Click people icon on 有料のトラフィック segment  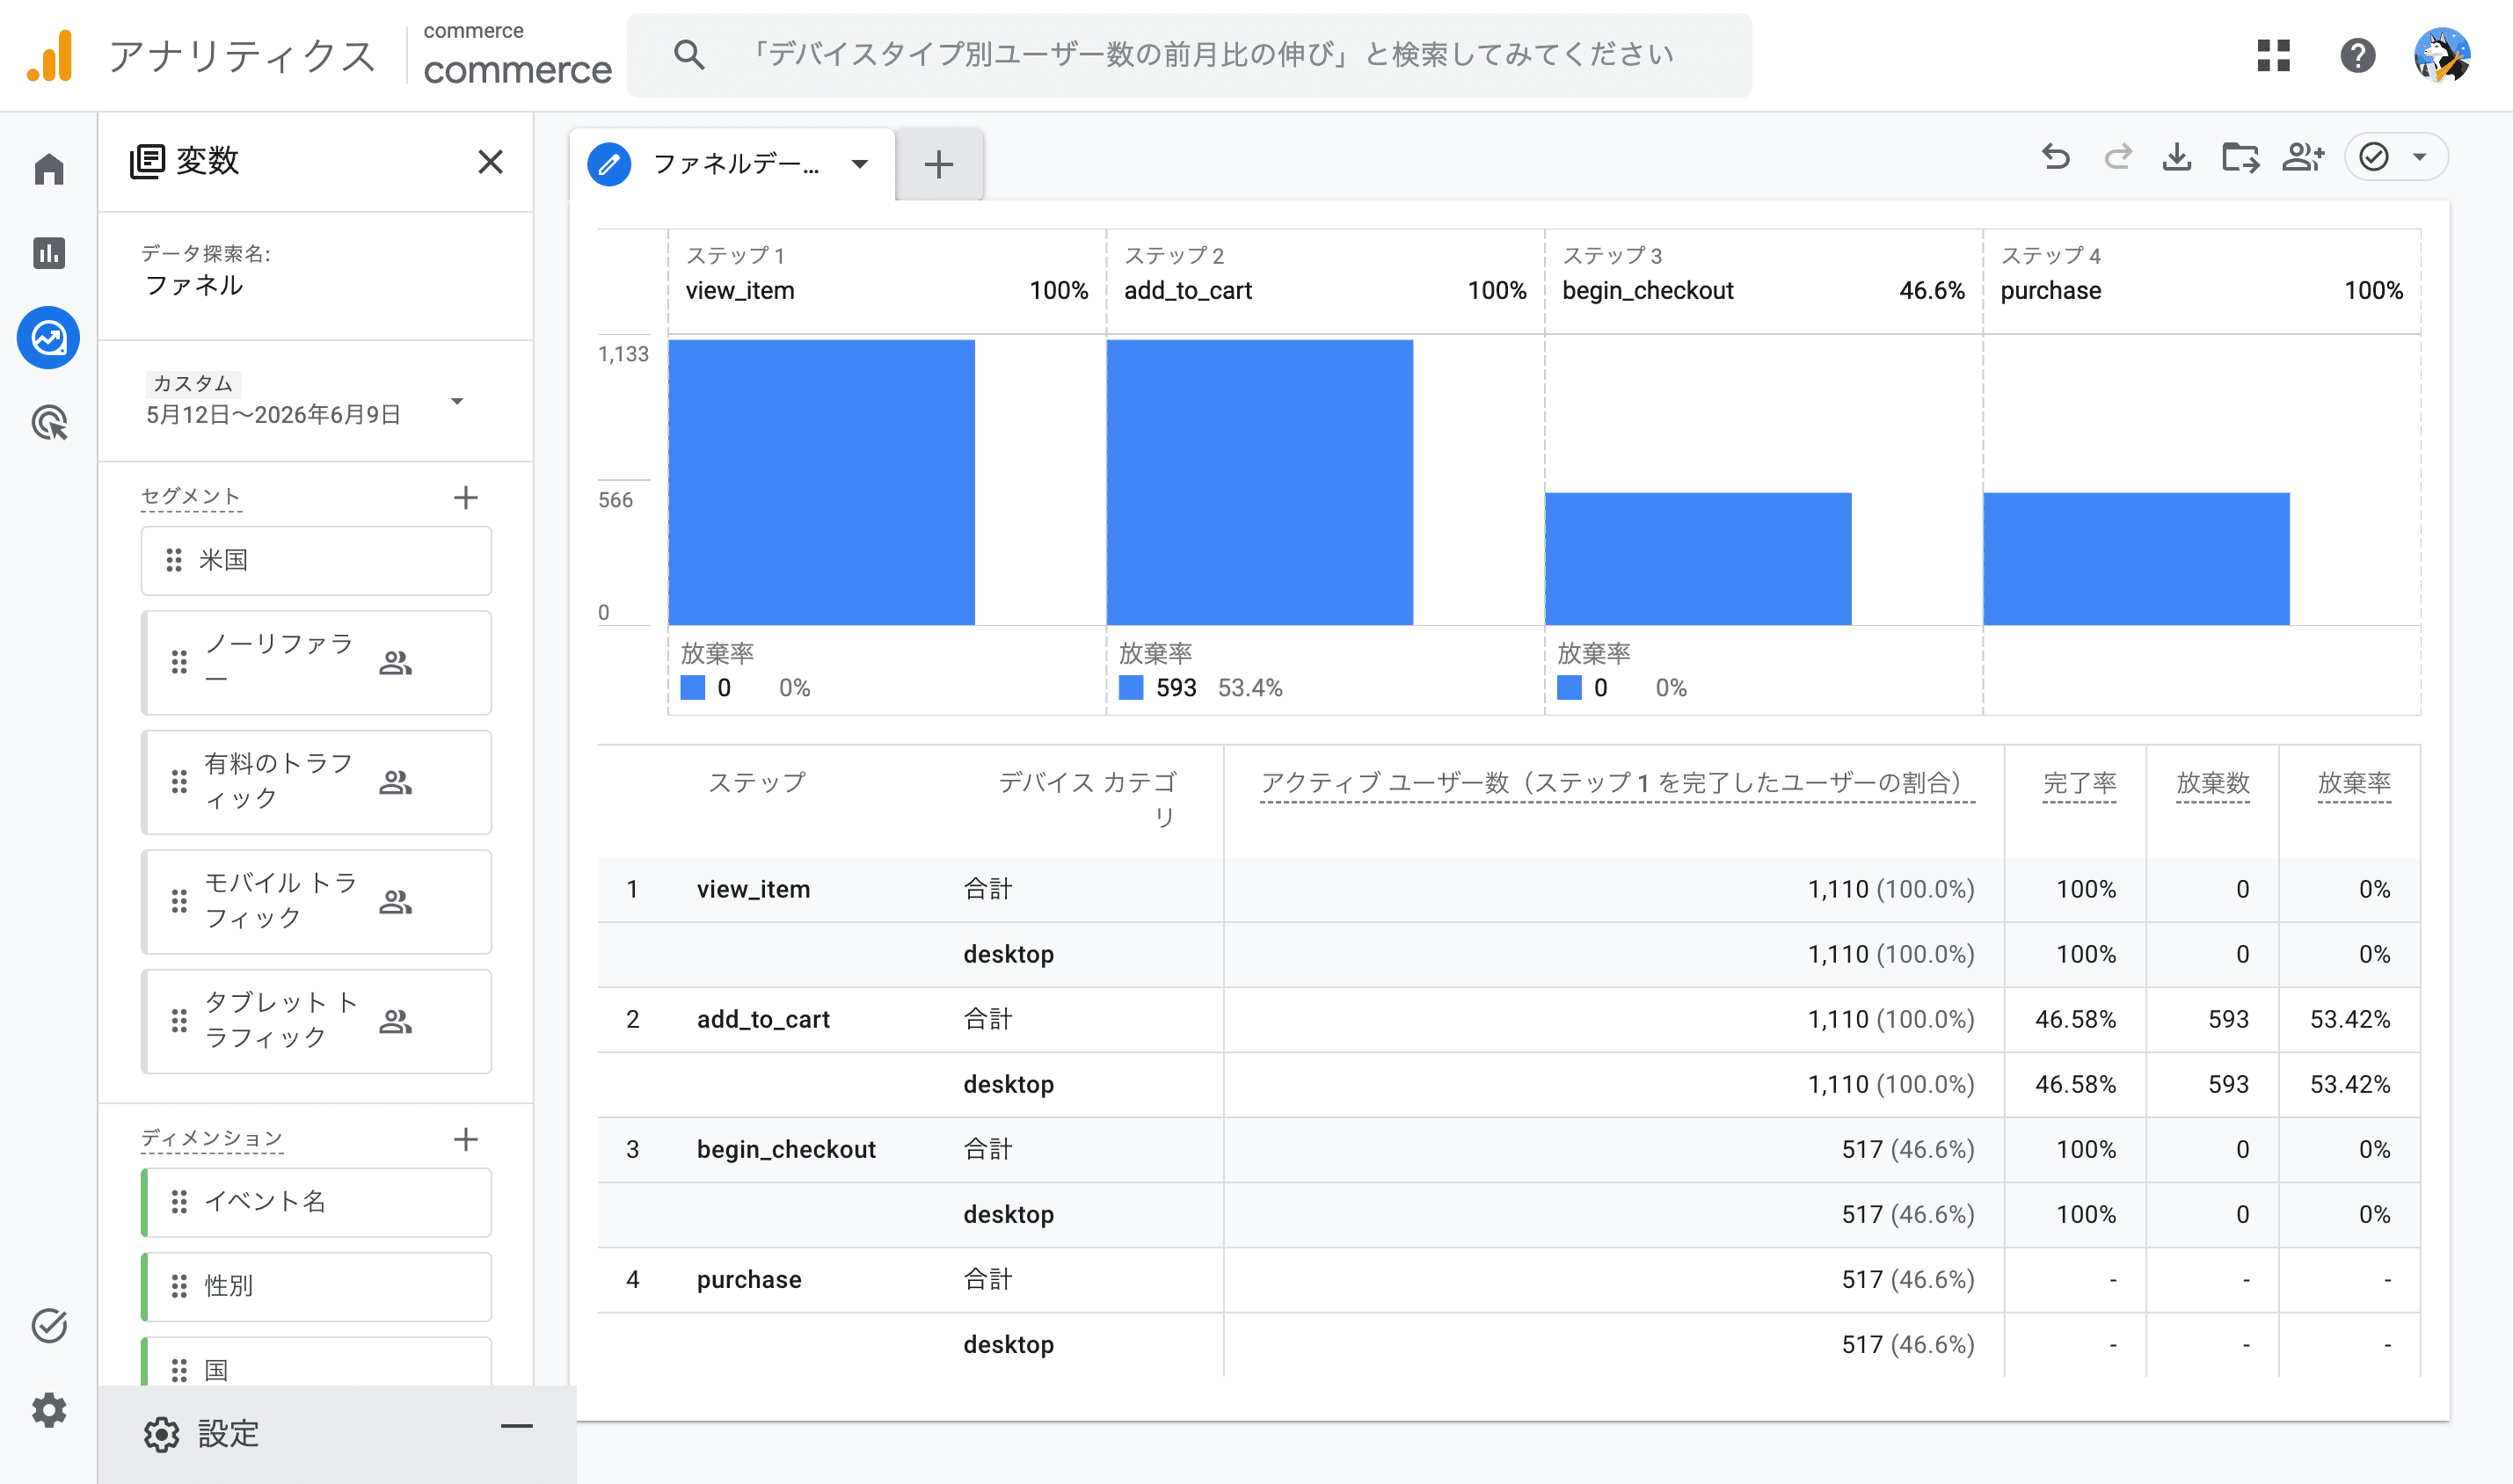click(x=396, y=782)
